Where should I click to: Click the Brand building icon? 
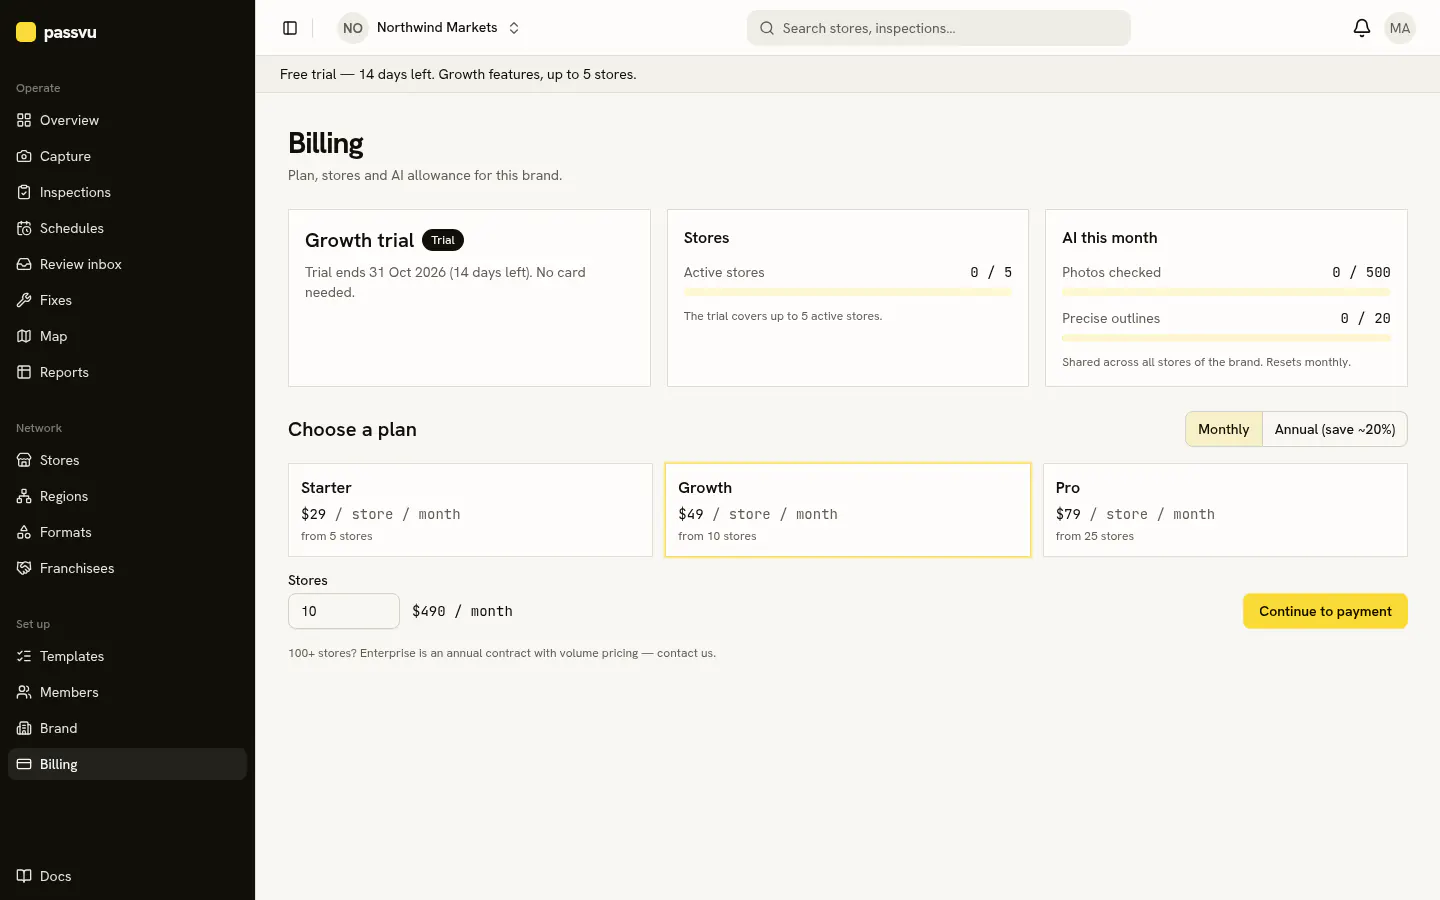tap(24, 728)
